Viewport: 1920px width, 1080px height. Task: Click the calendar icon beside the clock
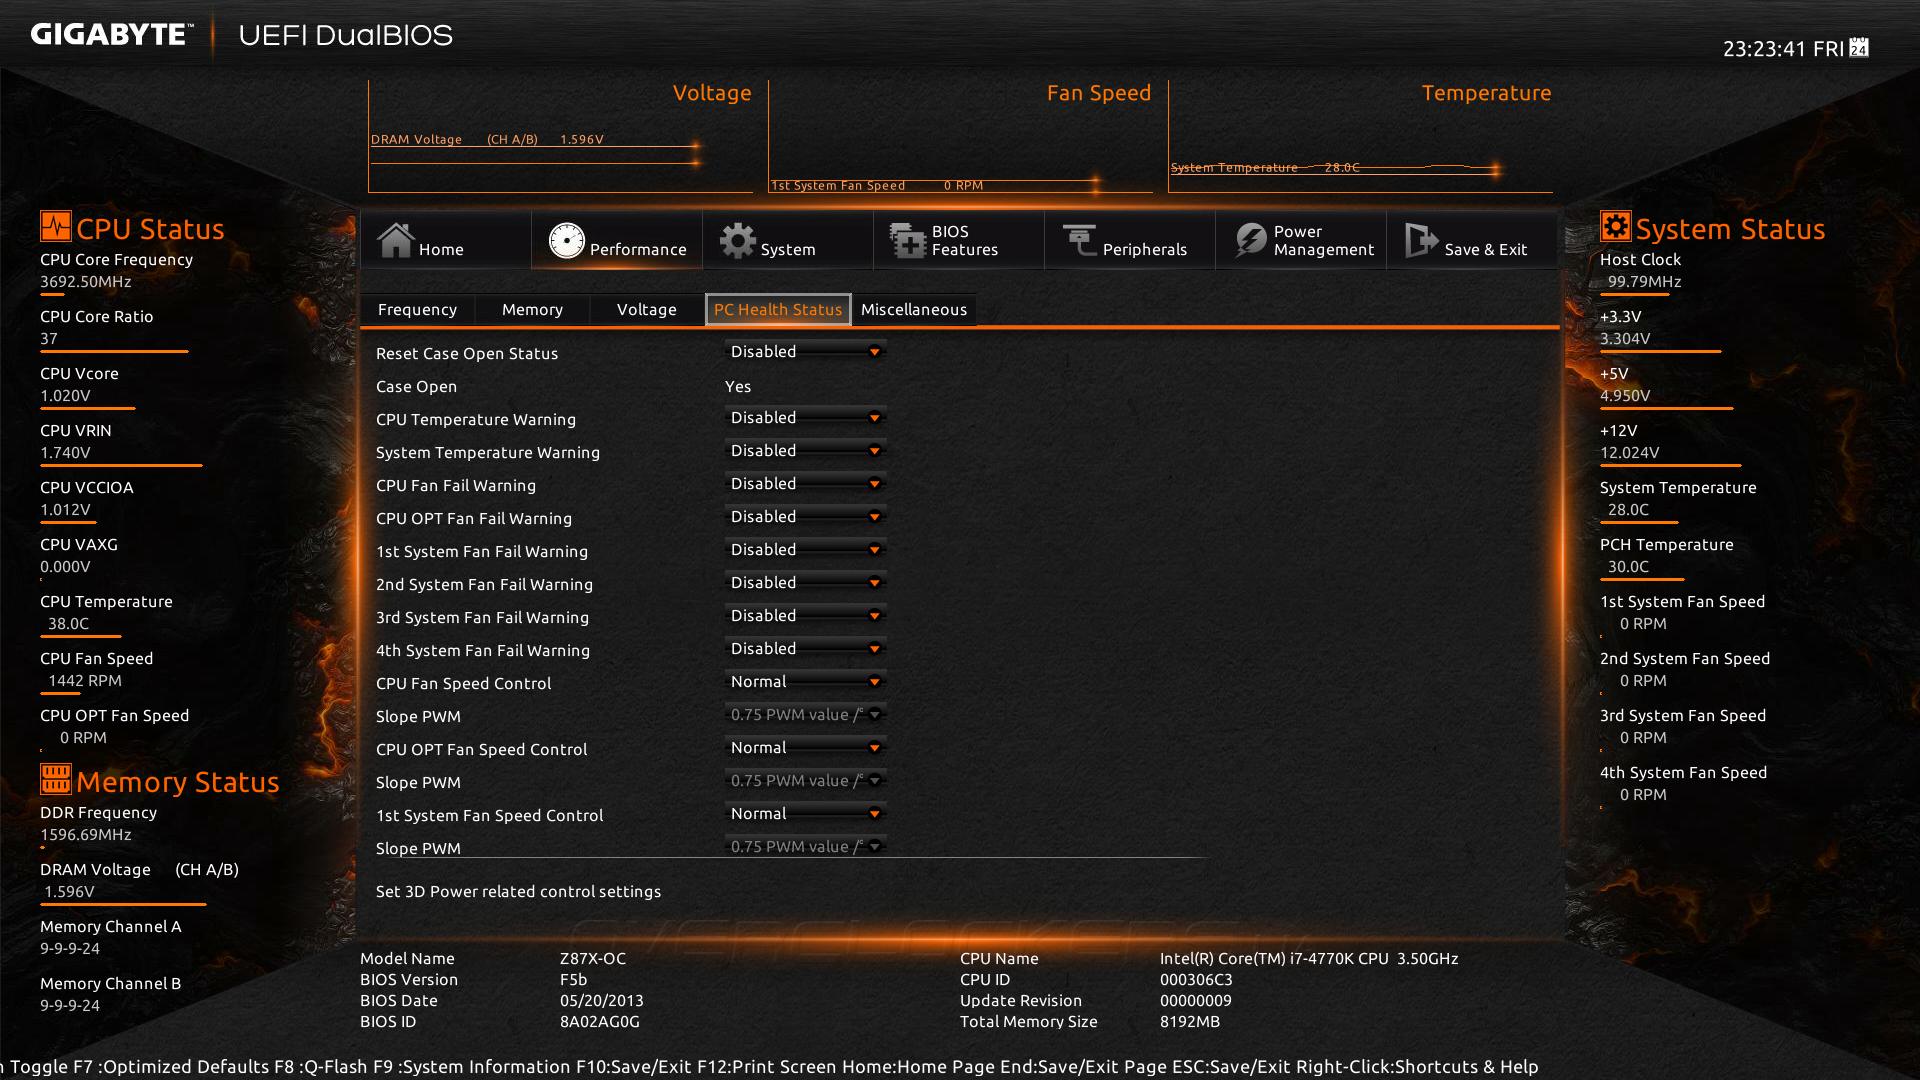pyautogui.click(x=1859, y=48)
